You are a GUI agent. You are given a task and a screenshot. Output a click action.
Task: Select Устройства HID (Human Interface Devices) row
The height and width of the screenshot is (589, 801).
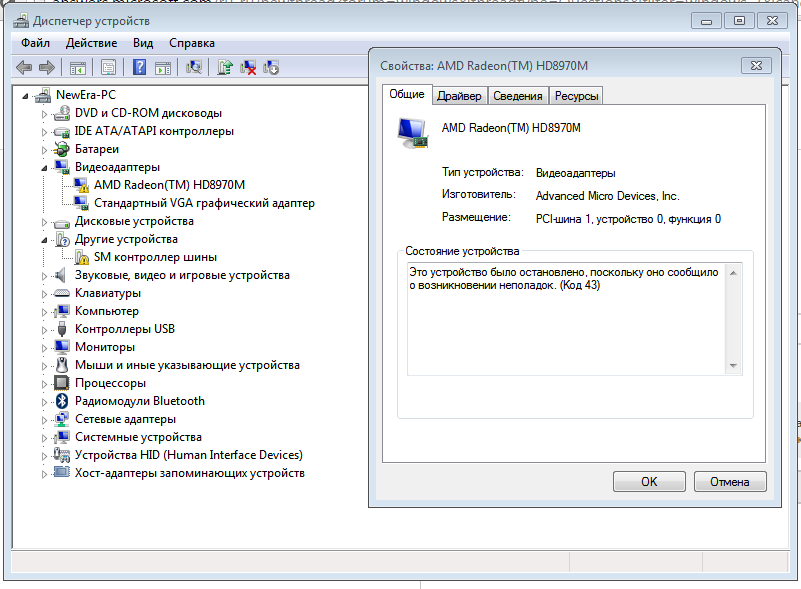pyautogui.click(x=189, y=455)
